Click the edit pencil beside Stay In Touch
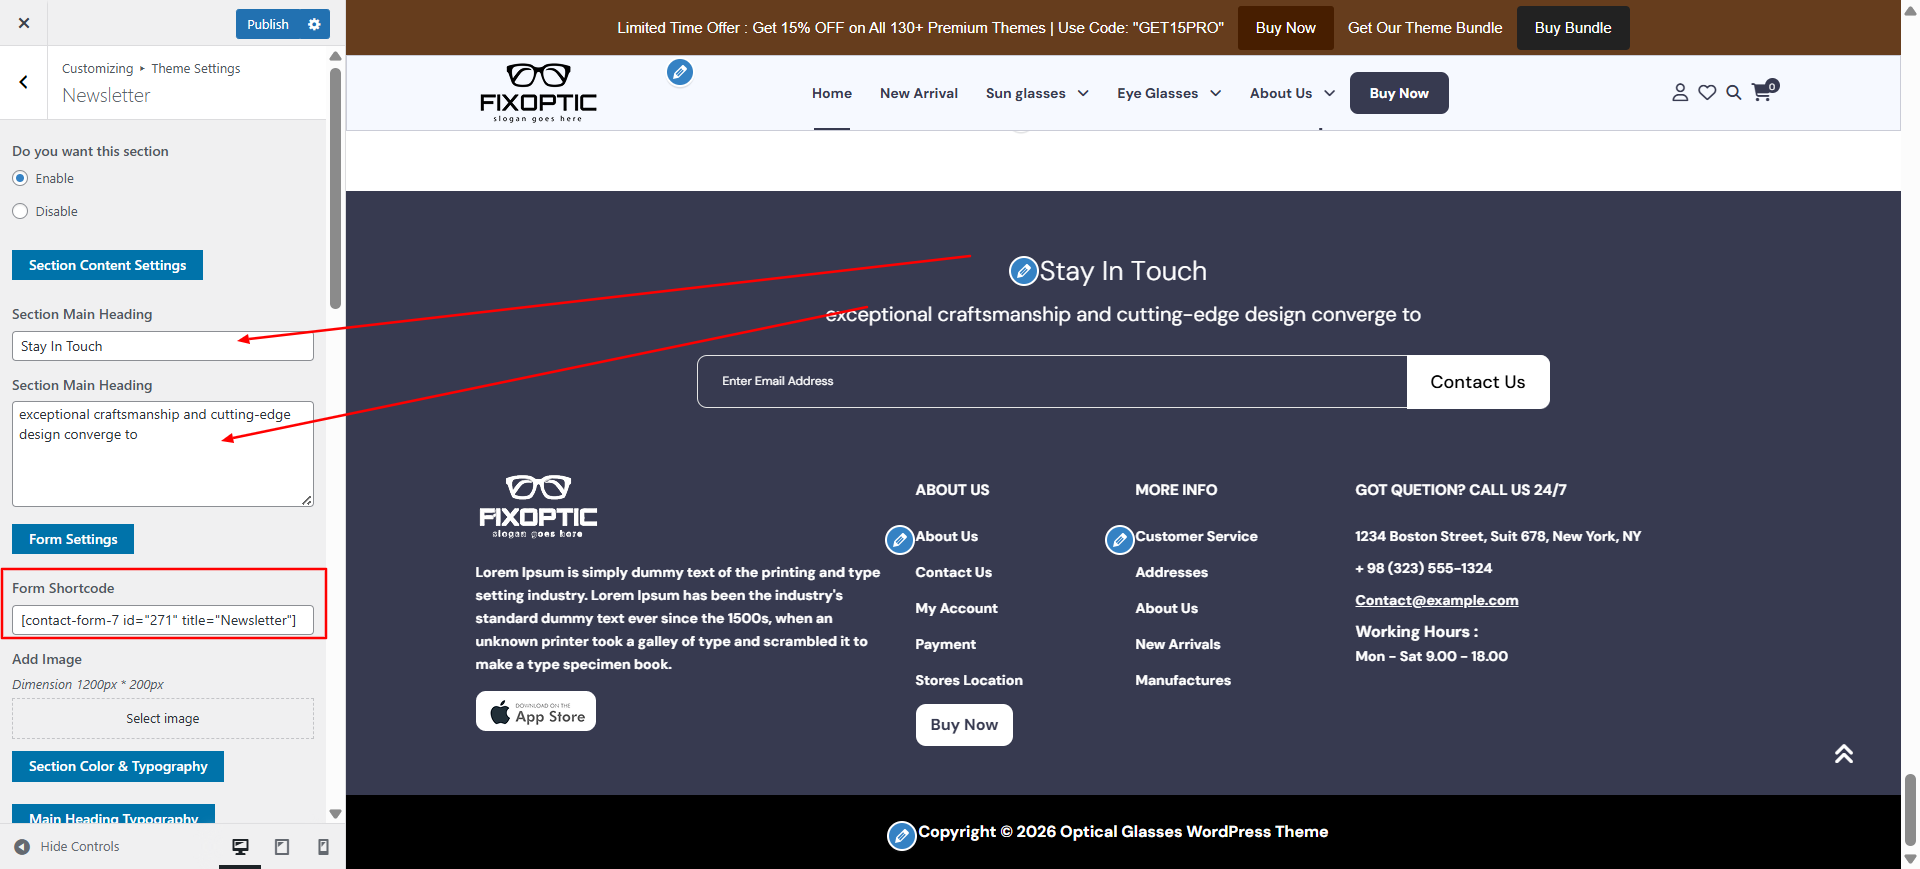Image resolution: width=1920 pixels, height=869 pixels. click(1023, 271)
